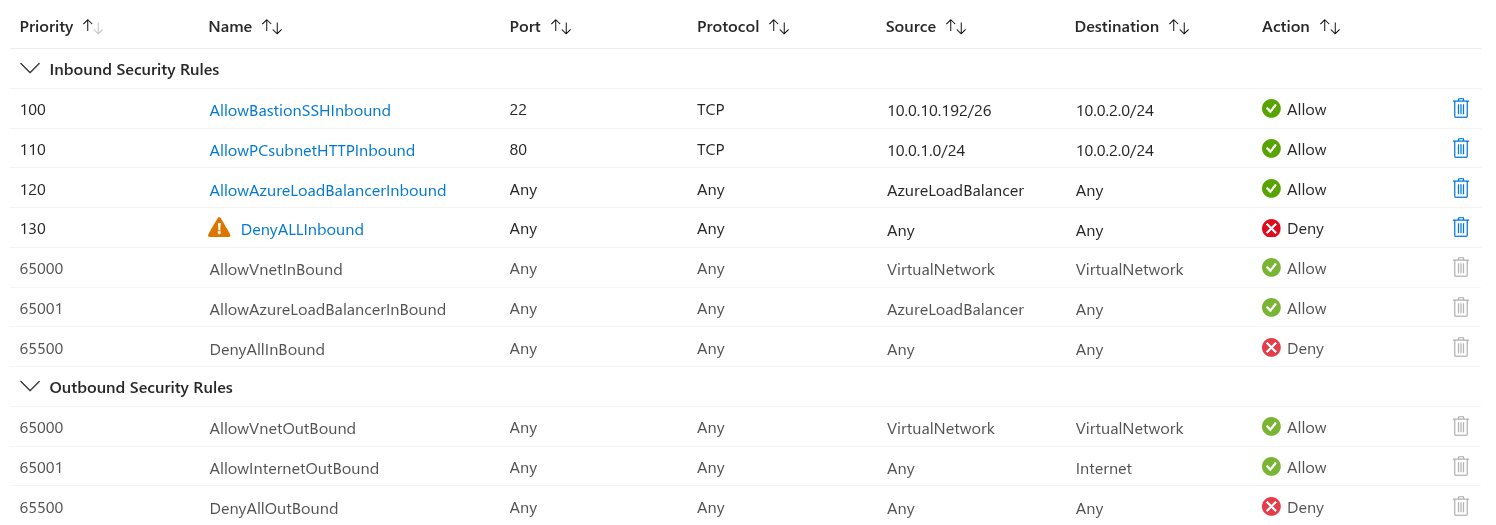
Task: Click trash icon on DenyALLInbound row
Action: click(x=1460, y=228)
